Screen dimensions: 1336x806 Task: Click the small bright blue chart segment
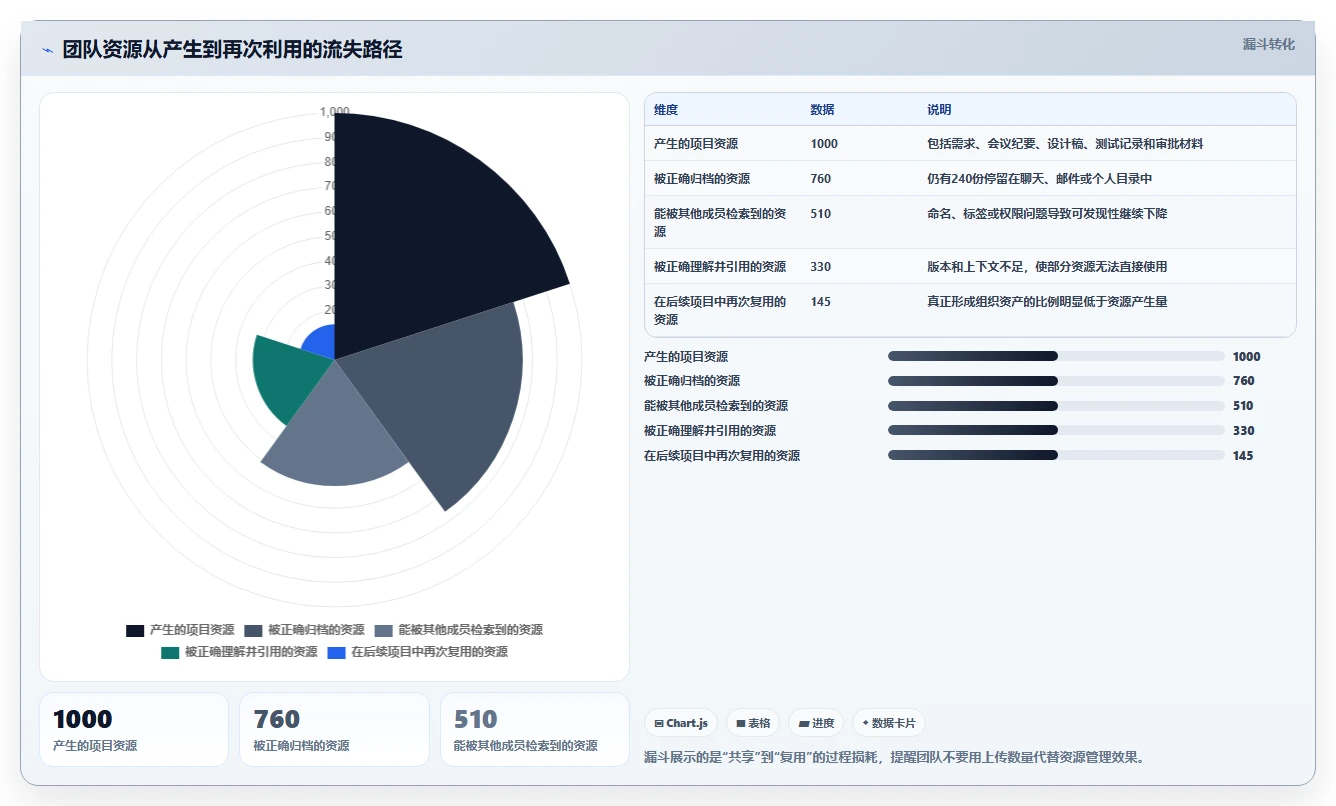pos(322,343)
